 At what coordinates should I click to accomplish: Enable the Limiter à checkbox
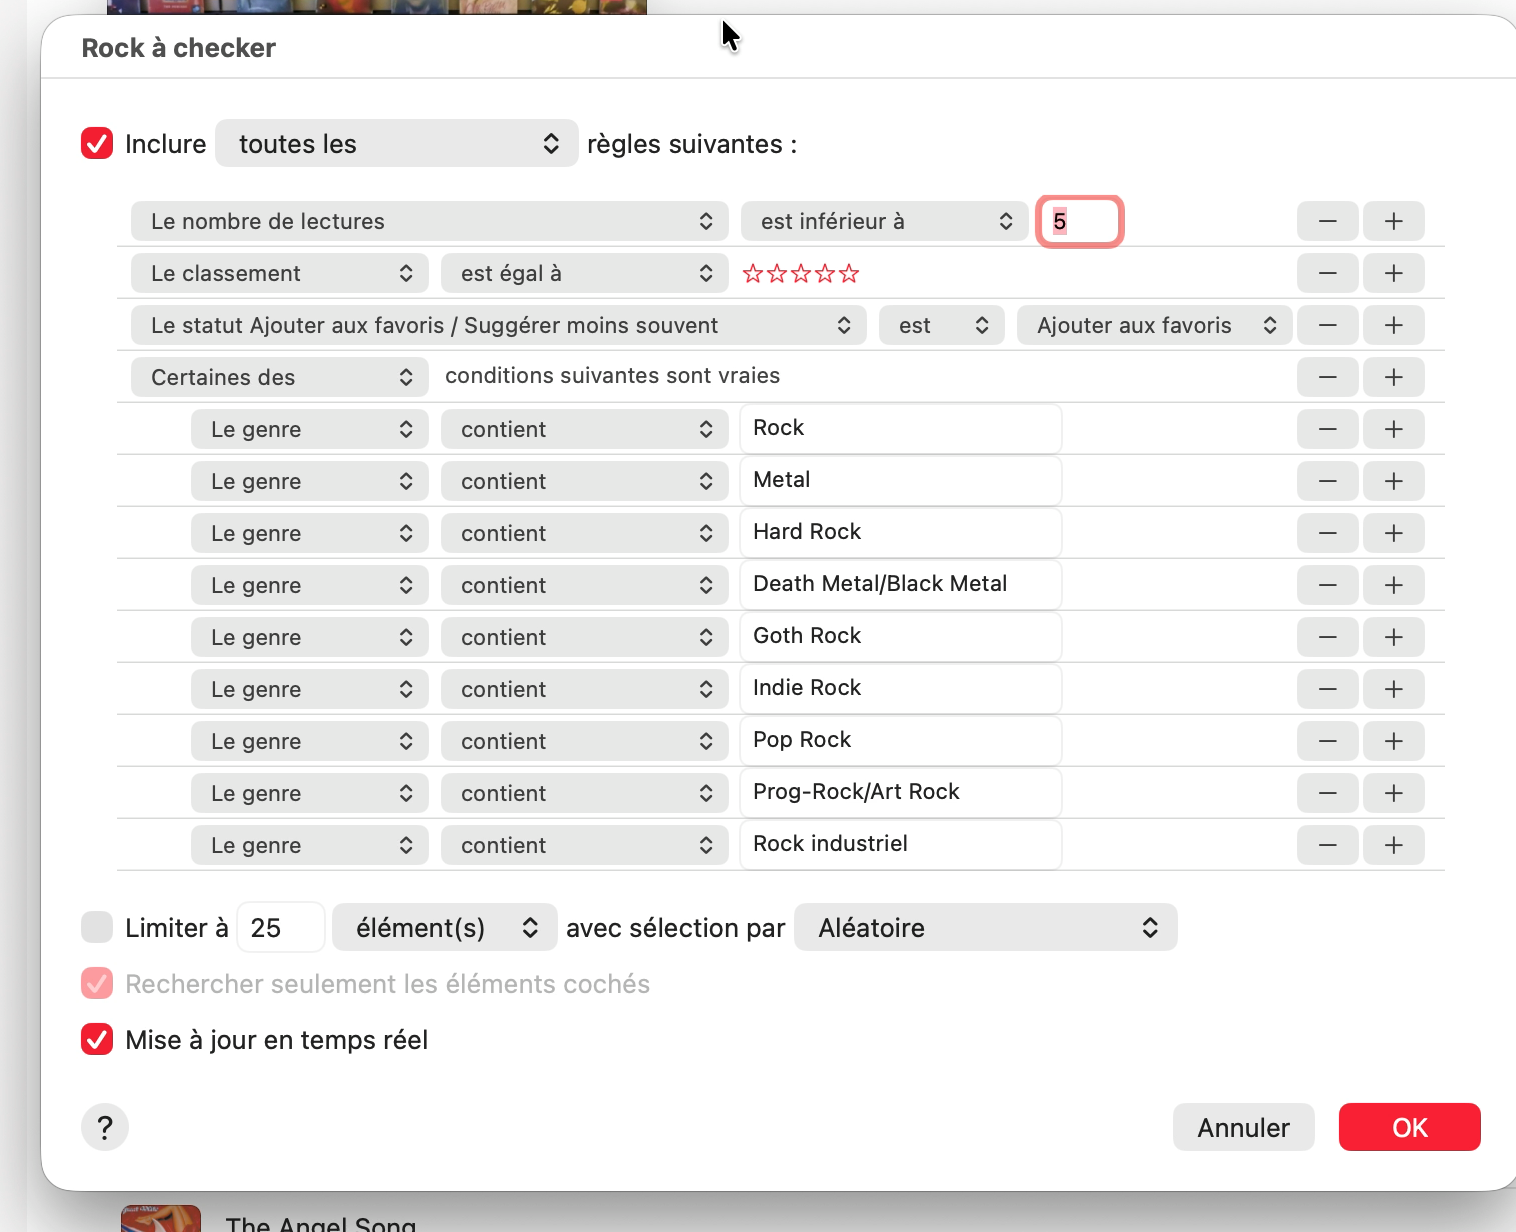click(x=97, y=927)
